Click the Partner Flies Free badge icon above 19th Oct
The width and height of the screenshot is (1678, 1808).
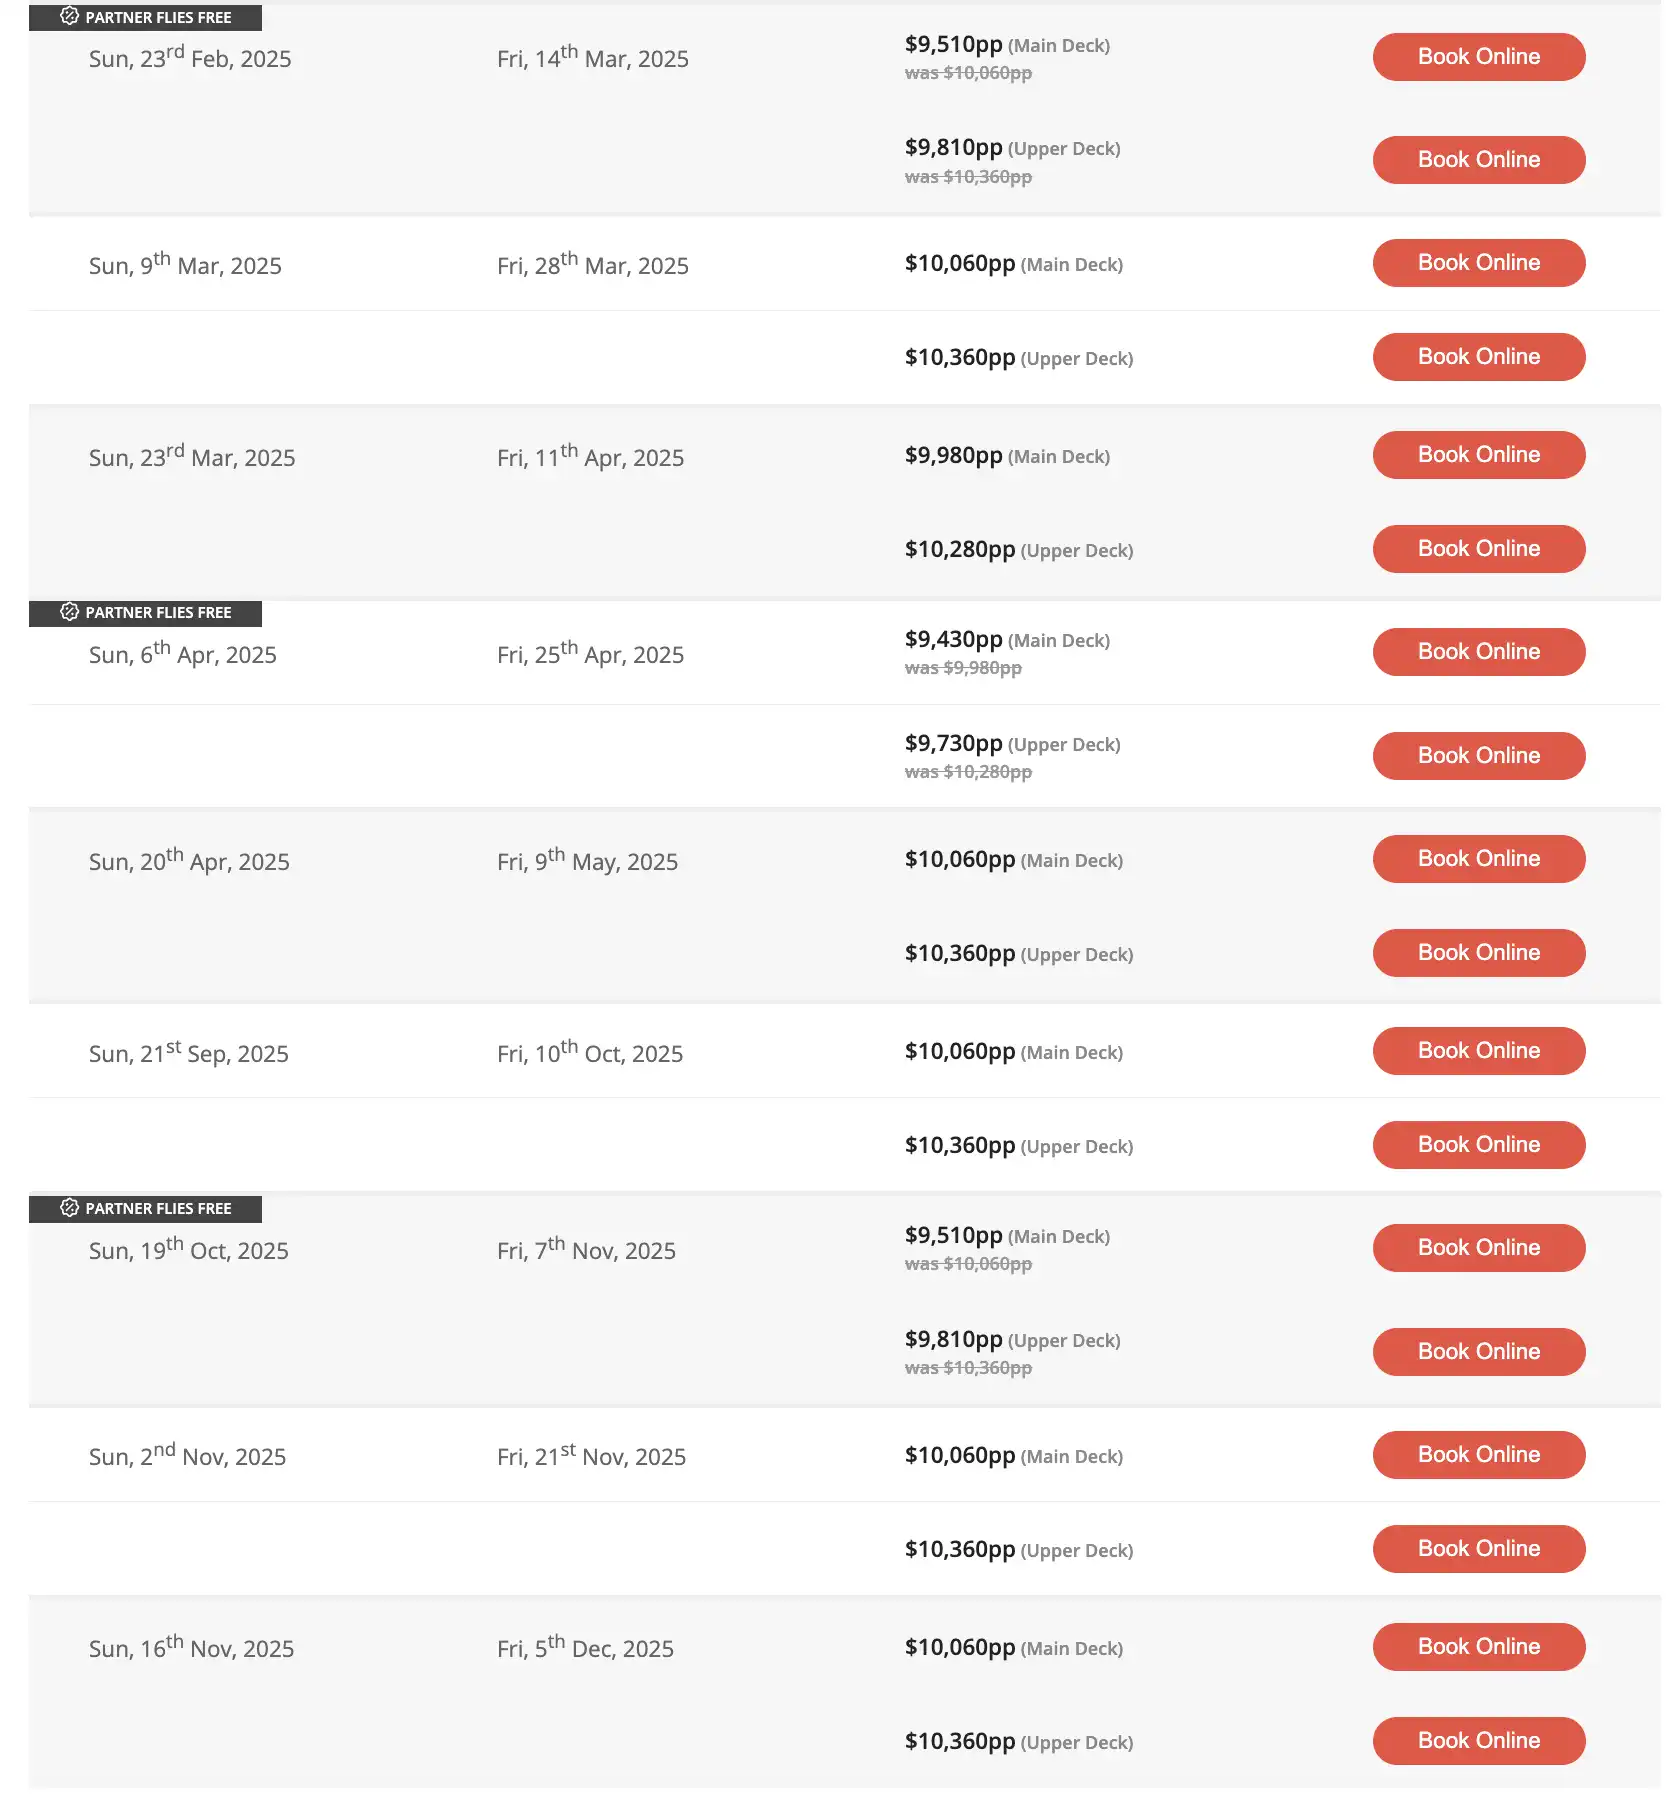point(69,1207)
